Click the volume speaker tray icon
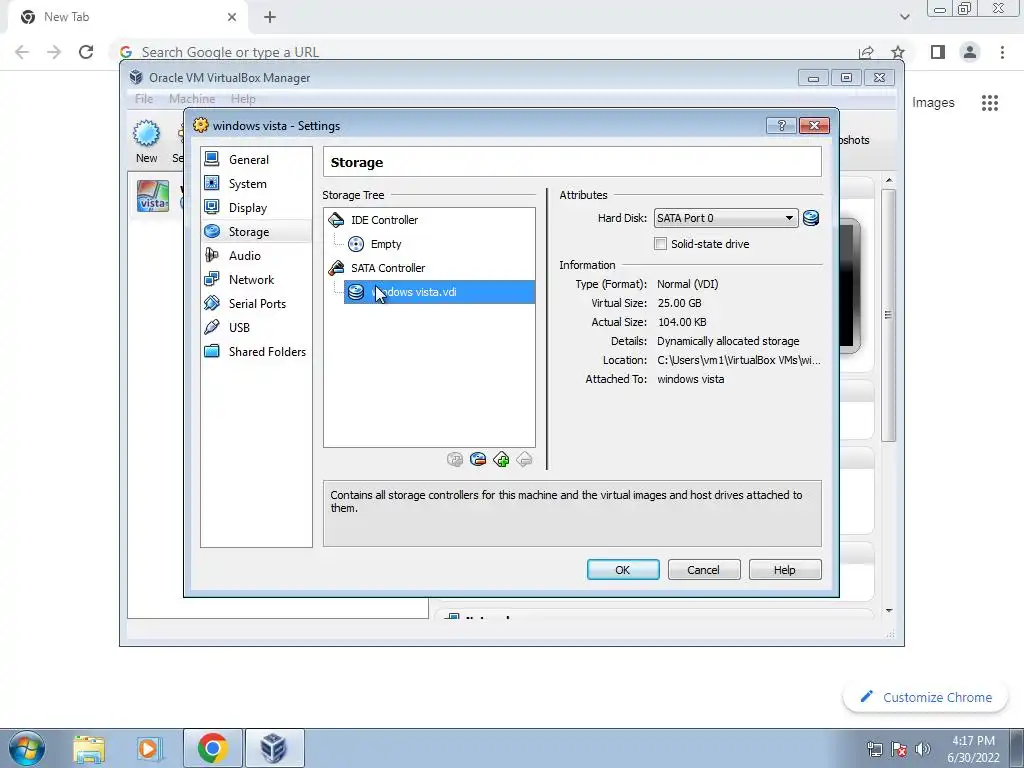This screenshot has height=768, width=1024. [x=923, y=748]
